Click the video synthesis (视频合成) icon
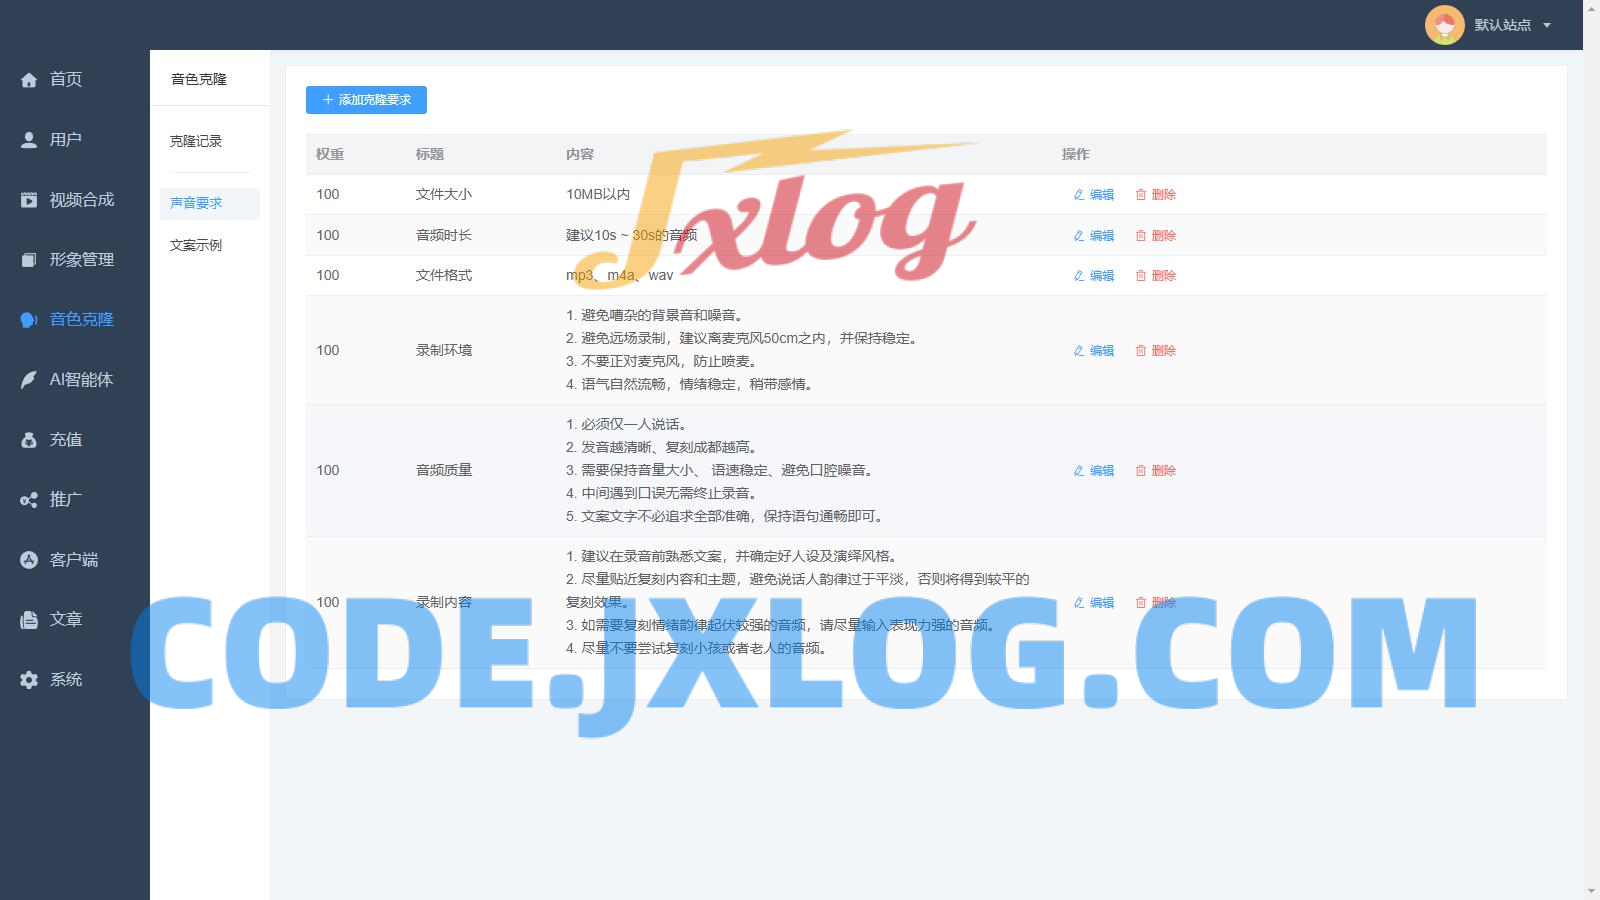 click(x=29, y=200)
